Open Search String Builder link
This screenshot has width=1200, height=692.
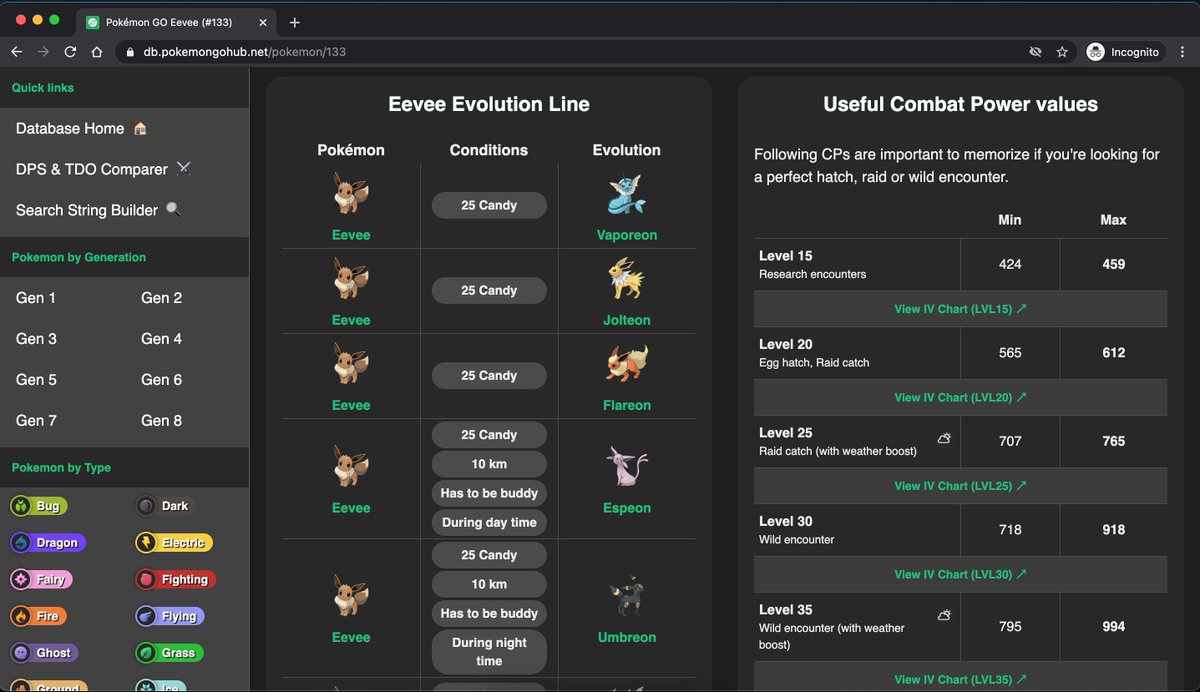tap(99, 210)
